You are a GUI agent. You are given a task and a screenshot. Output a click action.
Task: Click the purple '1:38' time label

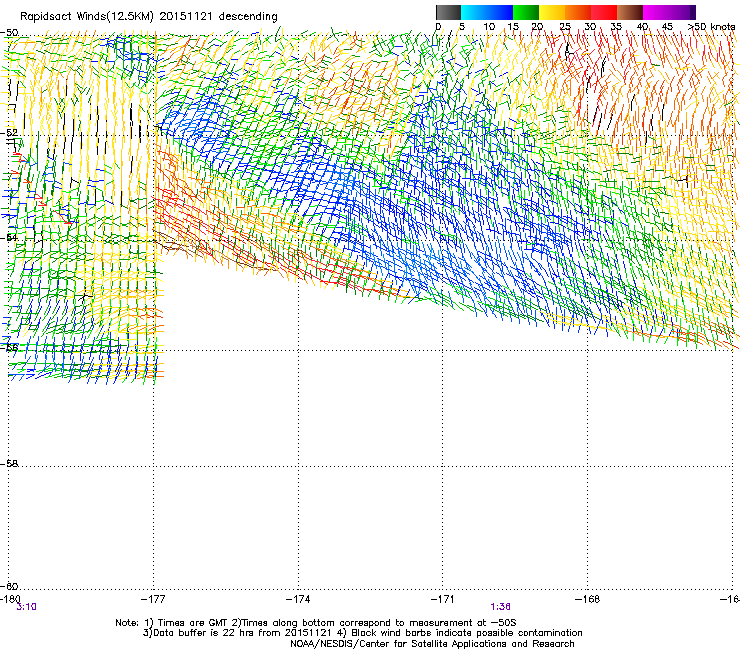pos(500,607)
